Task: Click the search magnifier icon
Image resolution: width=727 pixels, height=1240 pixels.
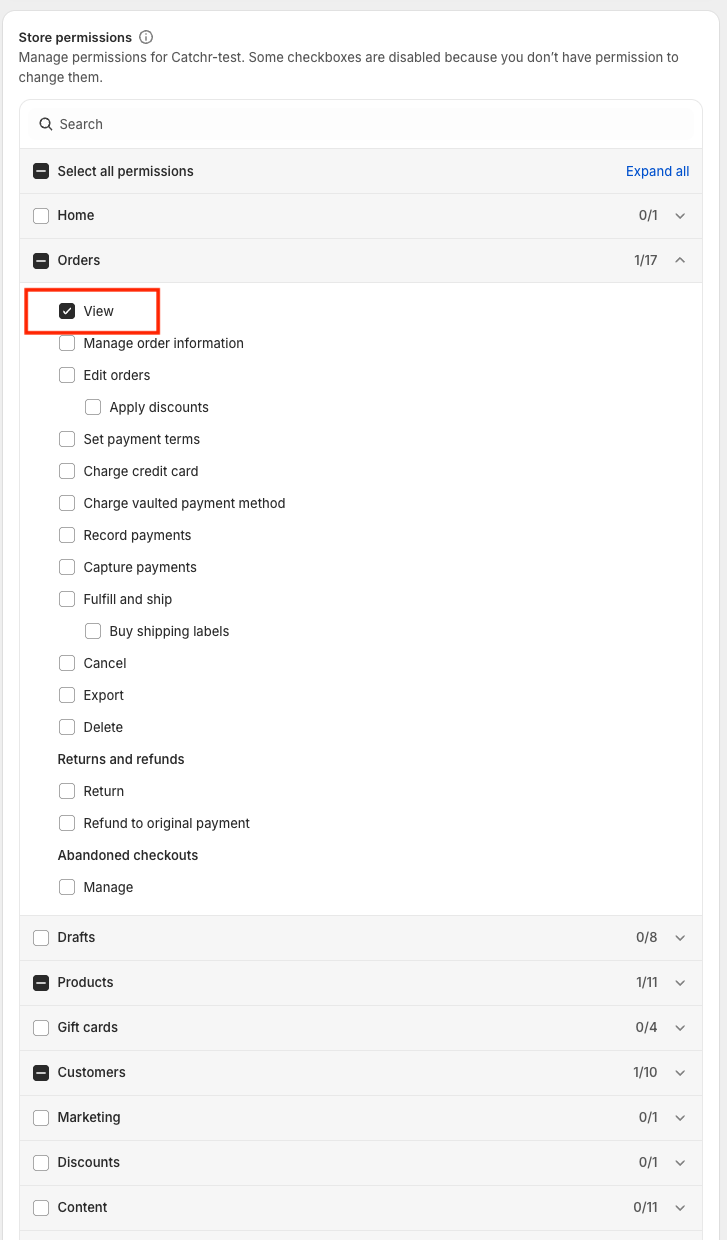Action: pos(45,124)
